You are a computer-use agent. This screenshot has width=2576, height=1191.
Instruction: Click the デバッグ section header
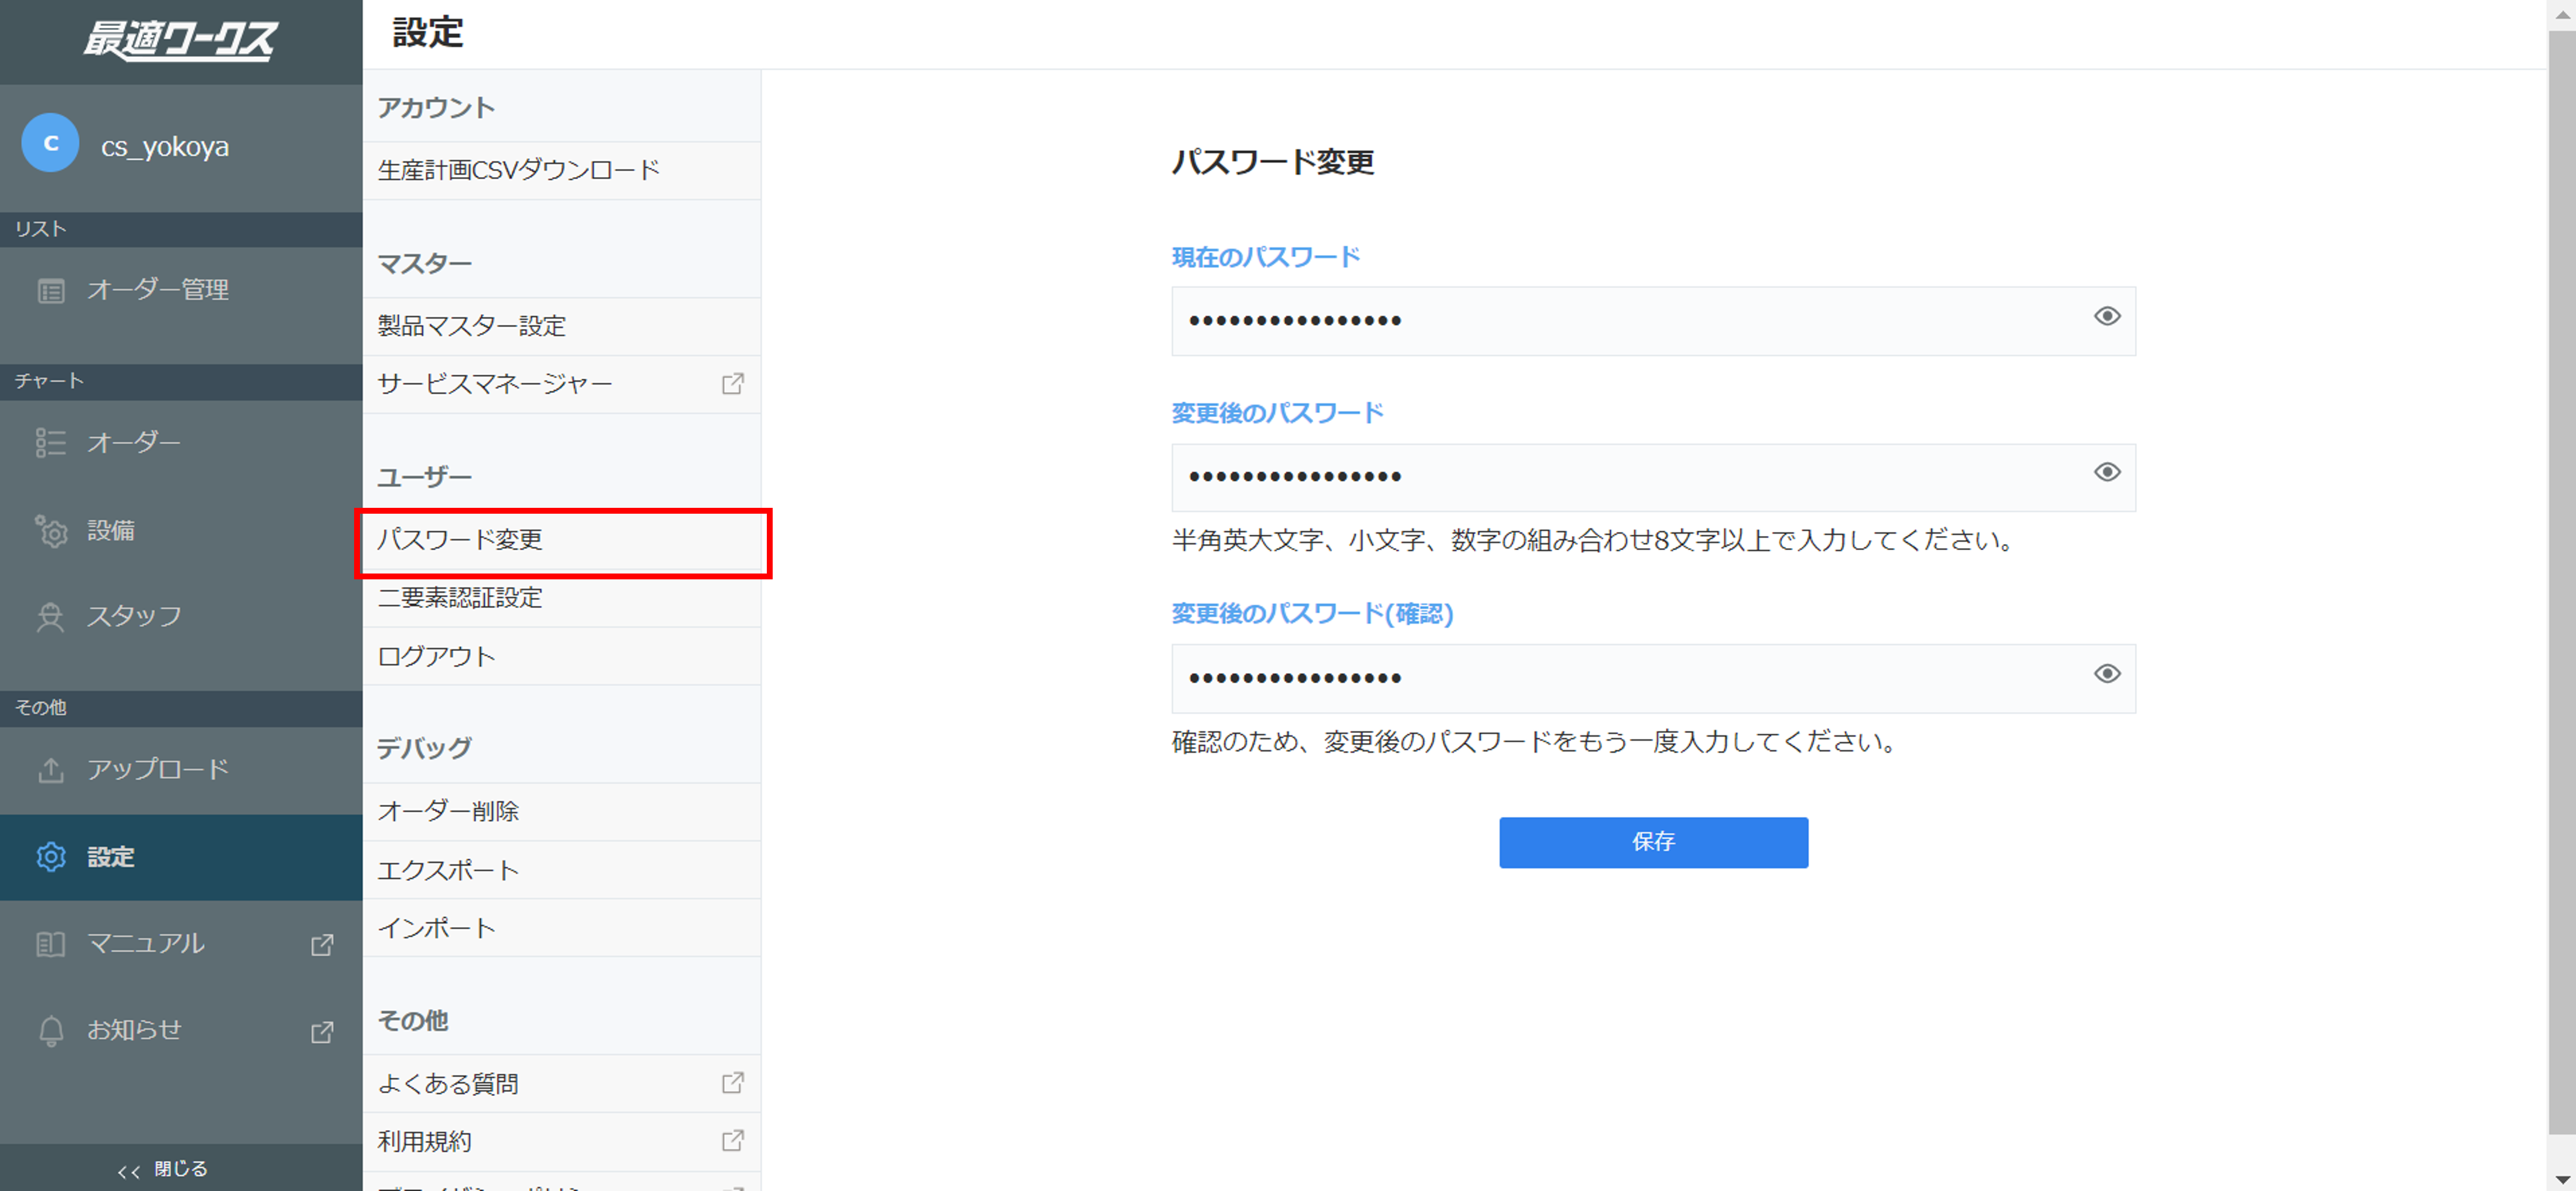click(424, 748)
